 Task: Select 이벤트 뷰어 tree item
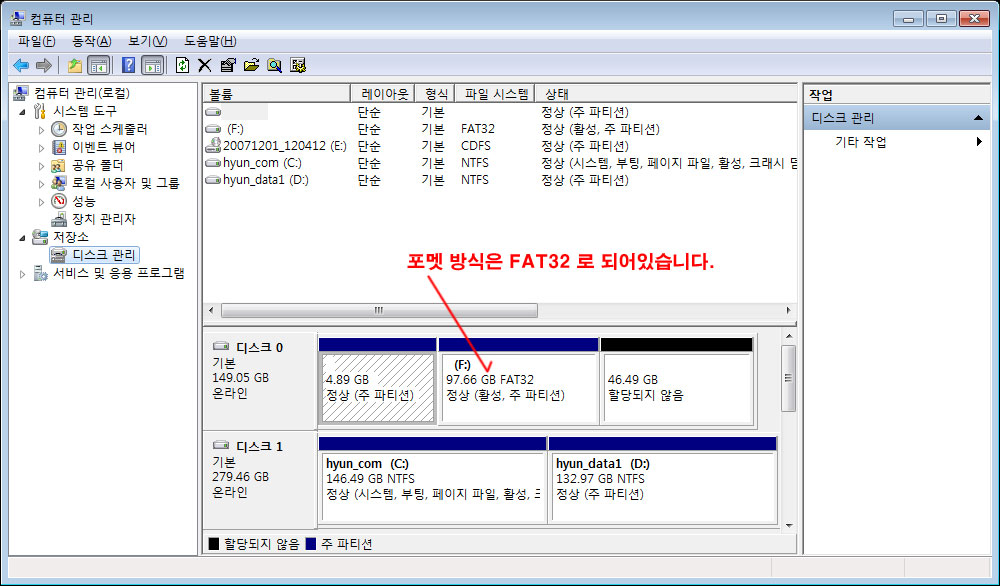103,147
